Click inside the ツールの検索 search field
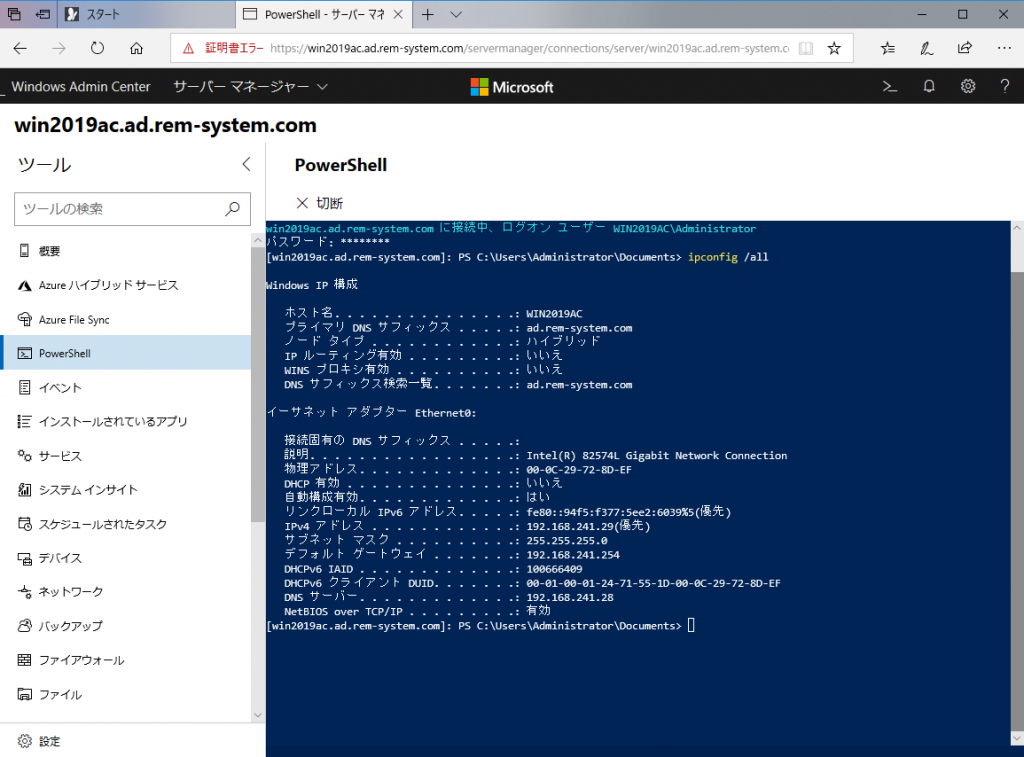Viewport: 1024px width, 757px height. coord(130,209)
